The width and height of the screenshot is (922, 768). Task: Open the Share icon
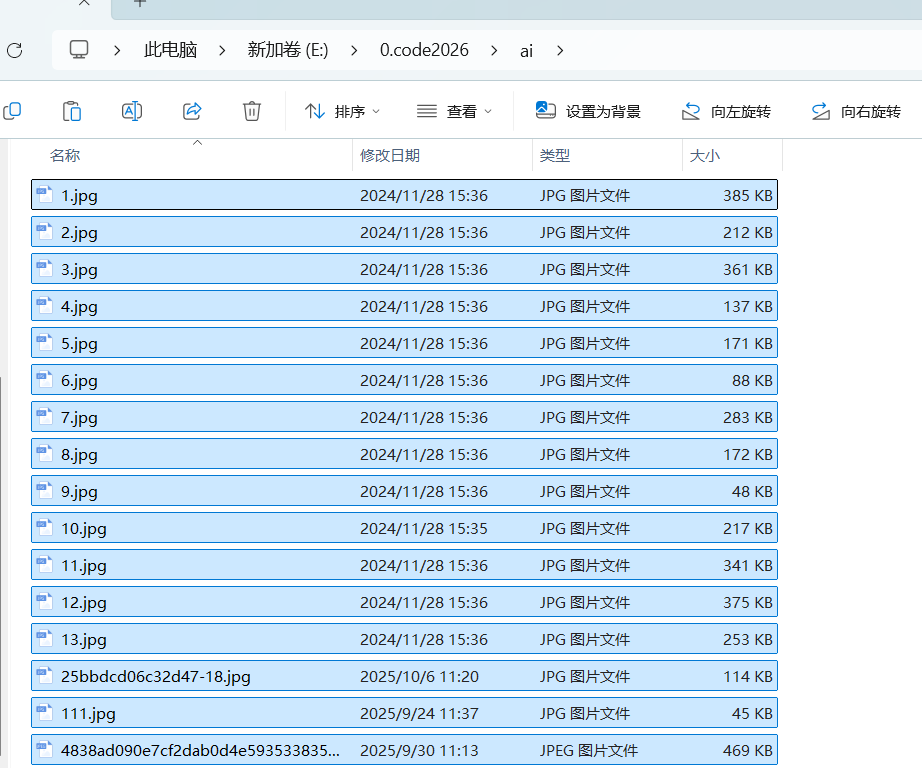tap(191, 111)
